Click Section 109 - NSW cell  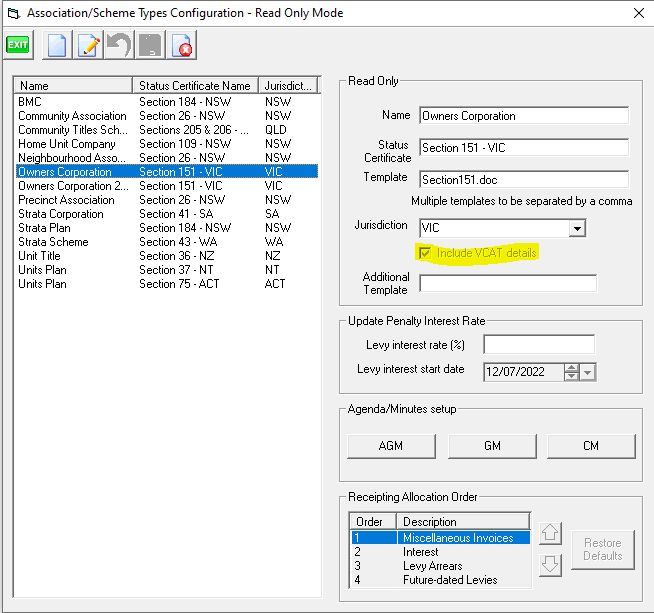[185, 144]
